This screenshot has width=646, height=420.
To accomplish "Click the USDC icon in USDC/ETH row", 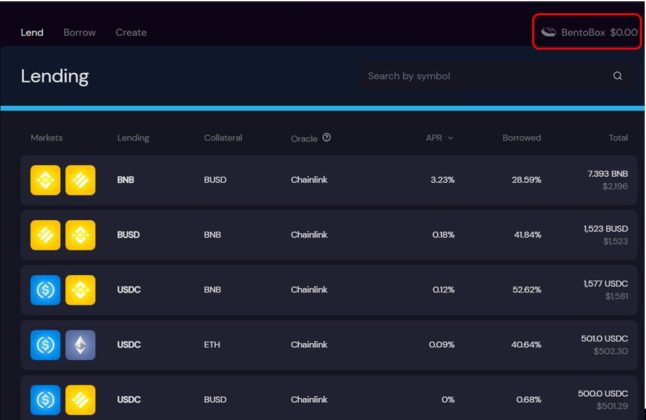I will (45, 345).
